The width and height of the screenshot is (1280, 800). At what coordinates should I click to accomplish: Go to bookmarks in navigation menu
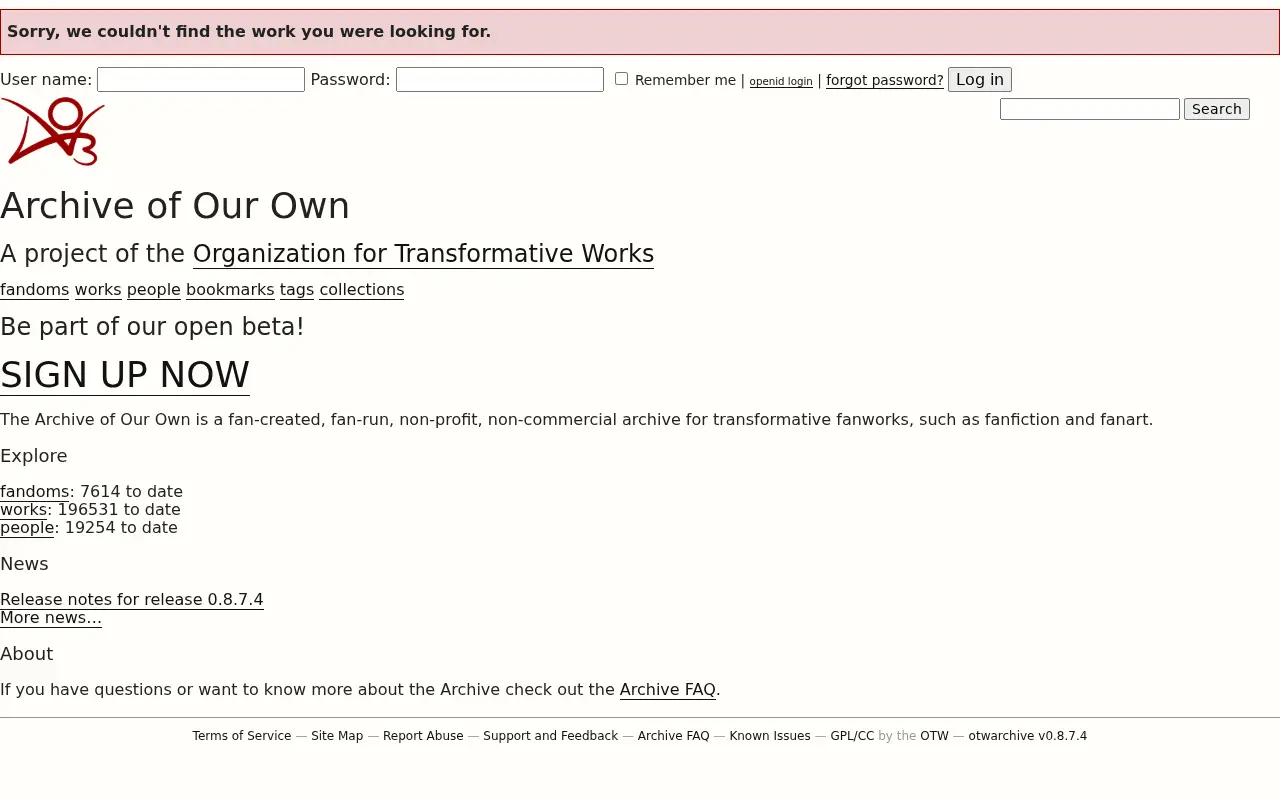tap(230, 290)
